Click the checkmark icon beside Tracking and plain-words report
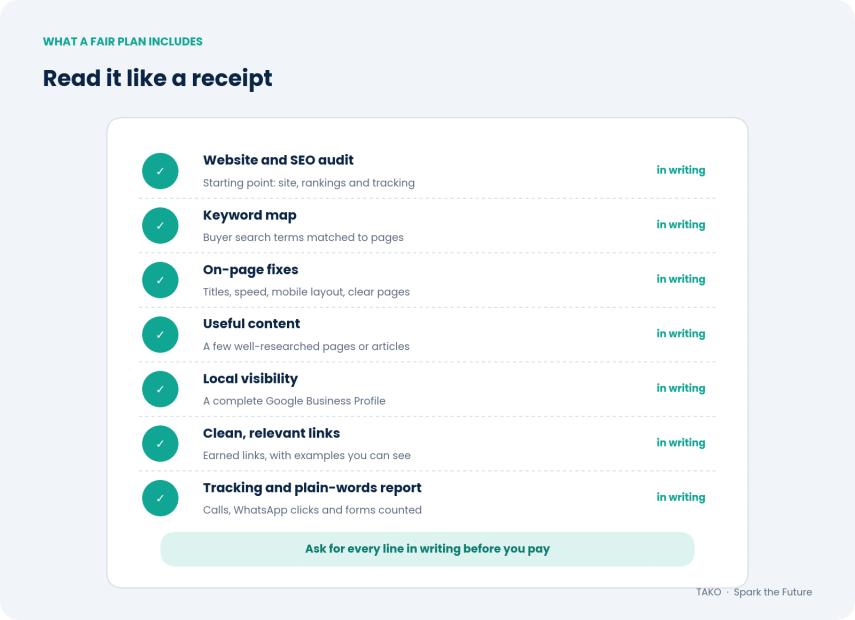Screen dimensions: 855x620 point(160,498)
